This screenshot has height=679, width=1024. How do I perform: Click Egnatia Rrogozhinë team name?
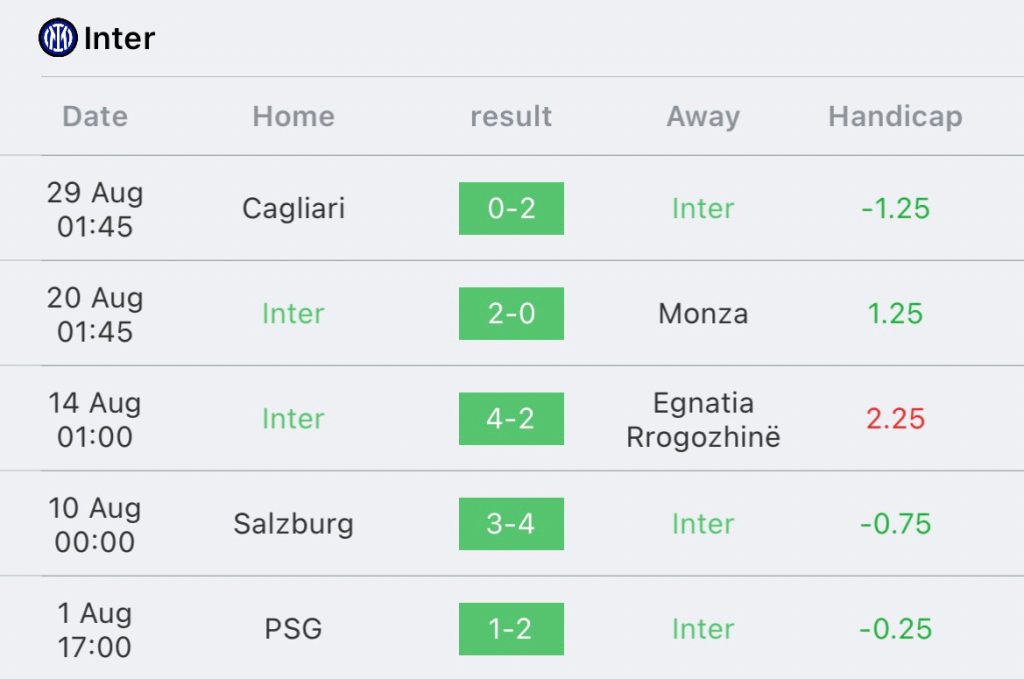coord(703,419)
